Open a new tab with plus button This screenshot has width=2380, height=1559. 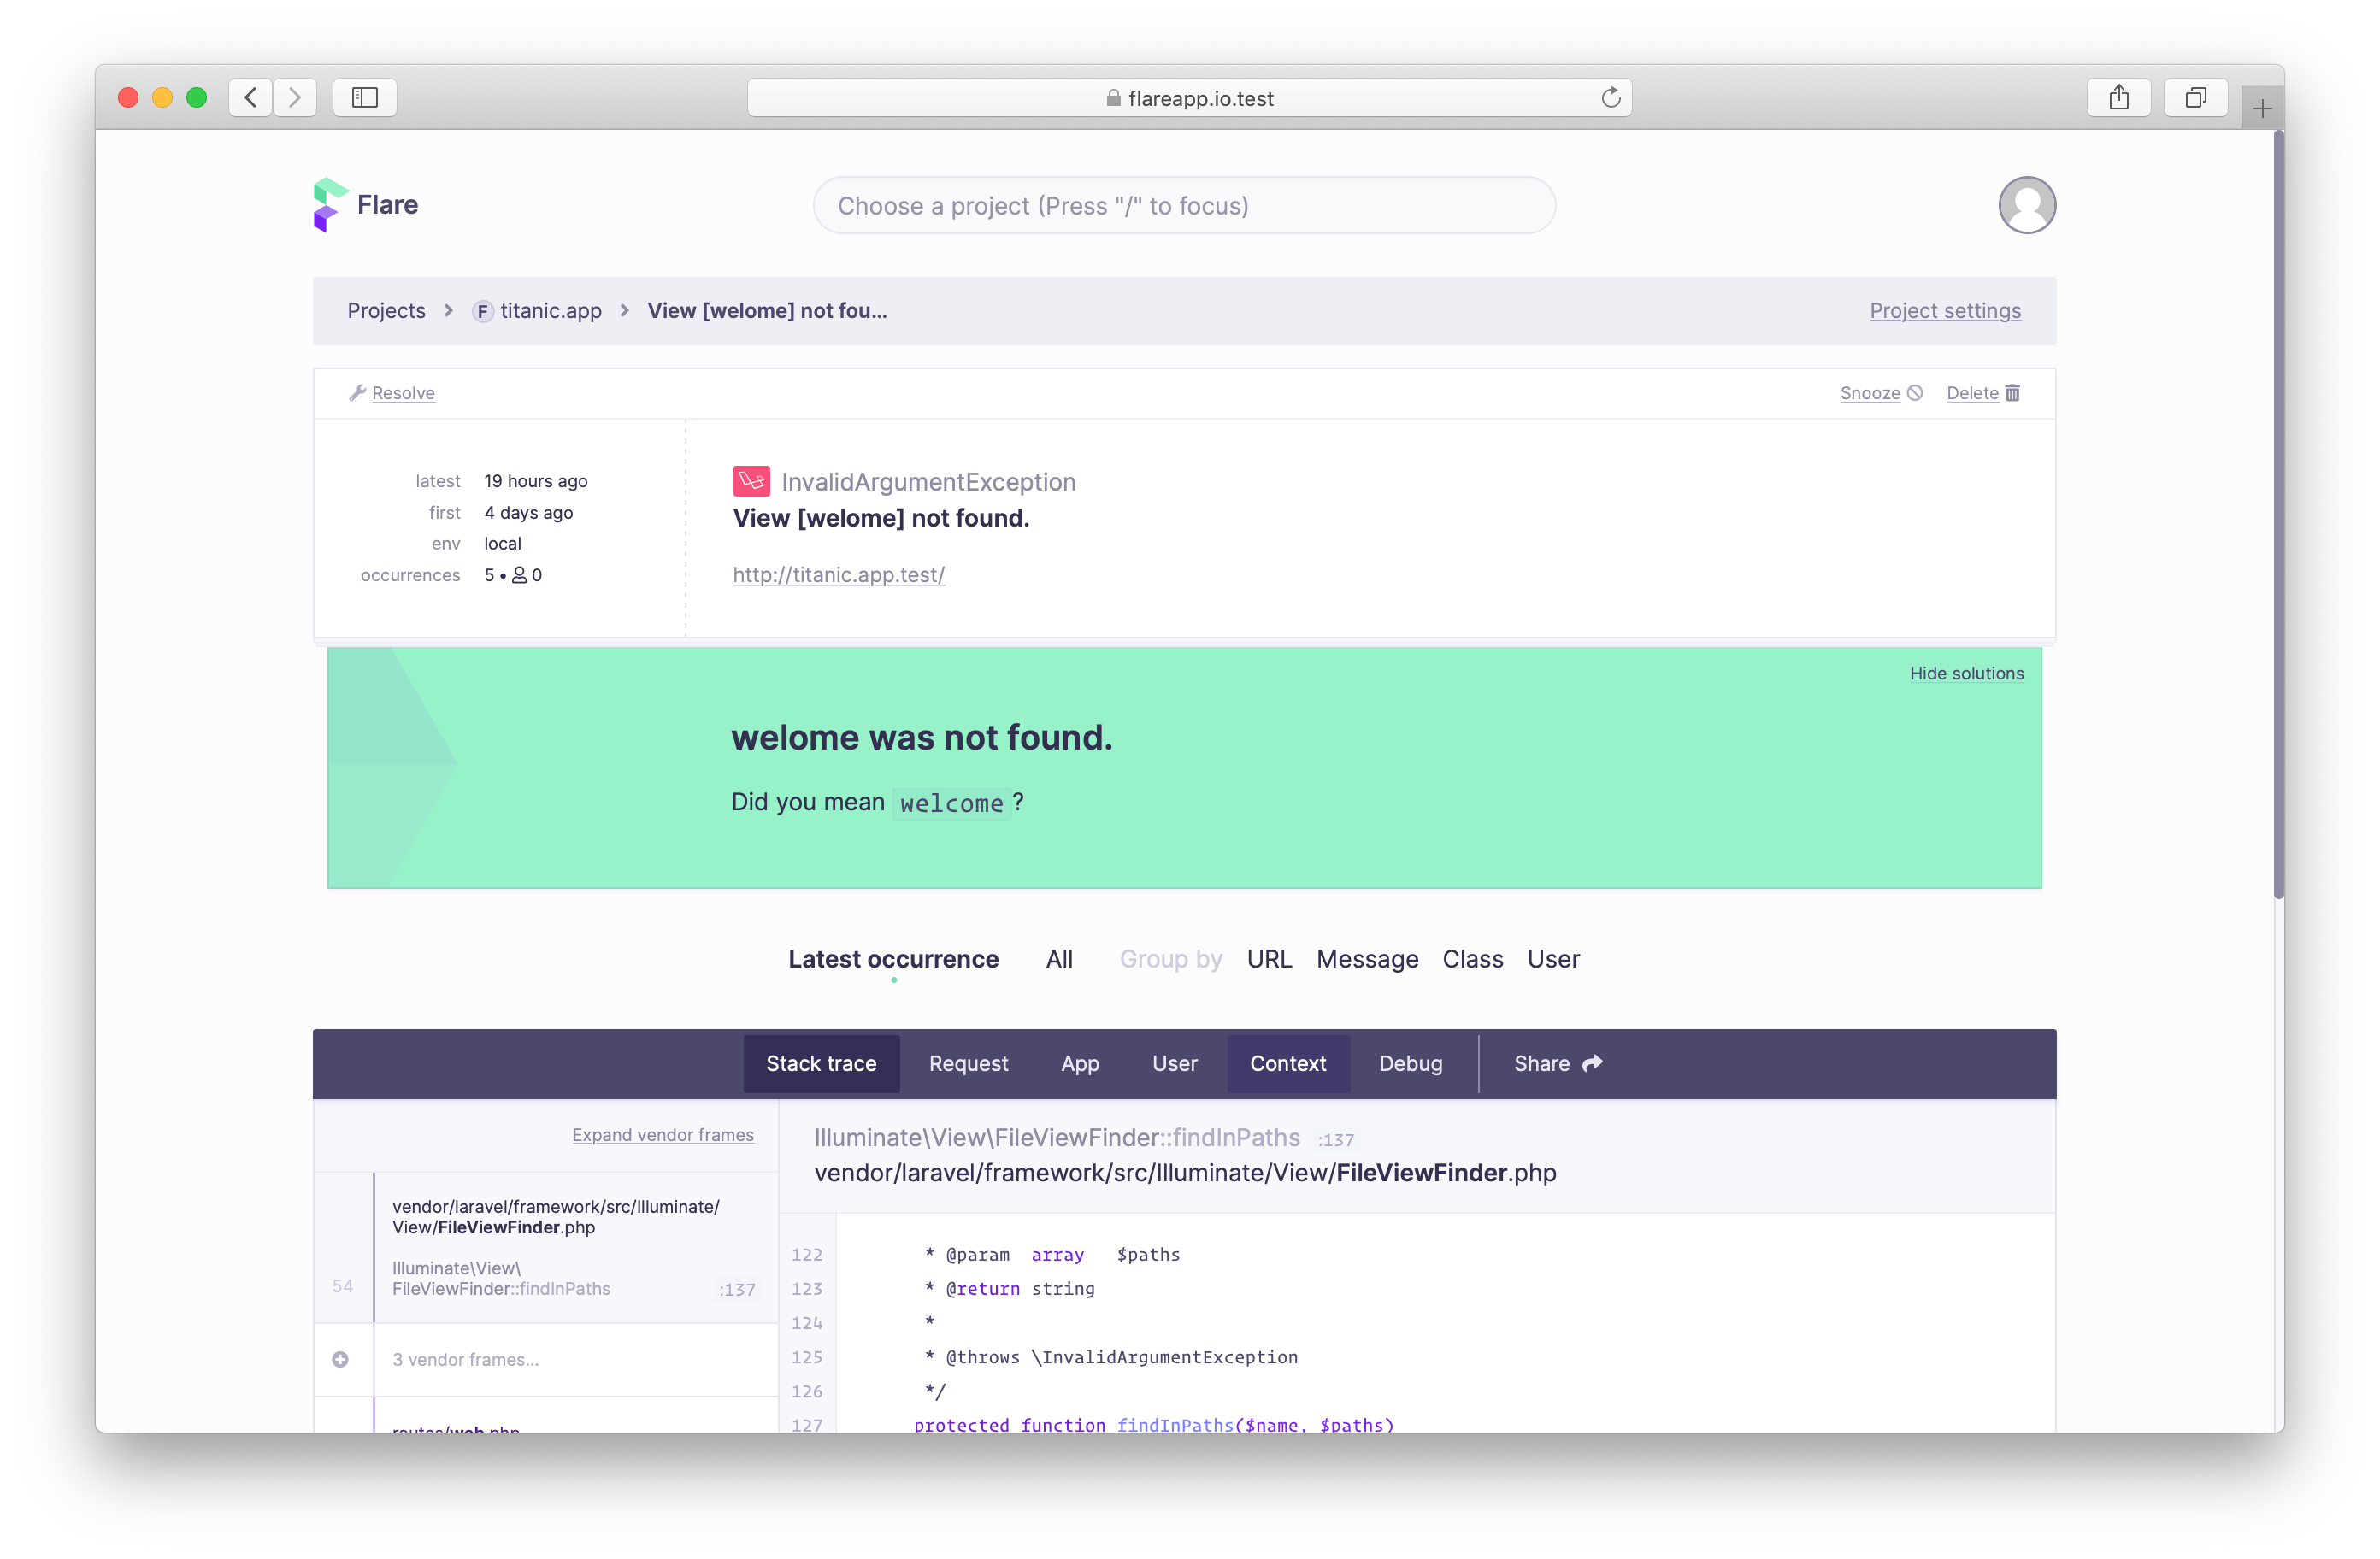[x=2262, y=108]
